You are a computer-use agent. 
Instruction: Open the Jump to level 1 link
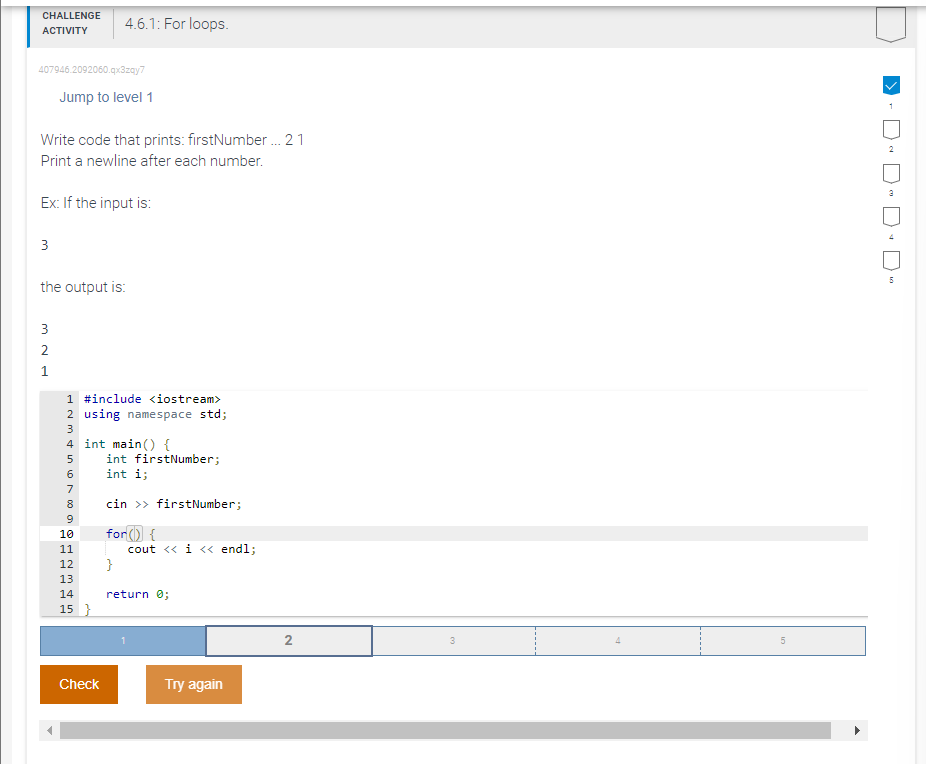click(106, 97)
